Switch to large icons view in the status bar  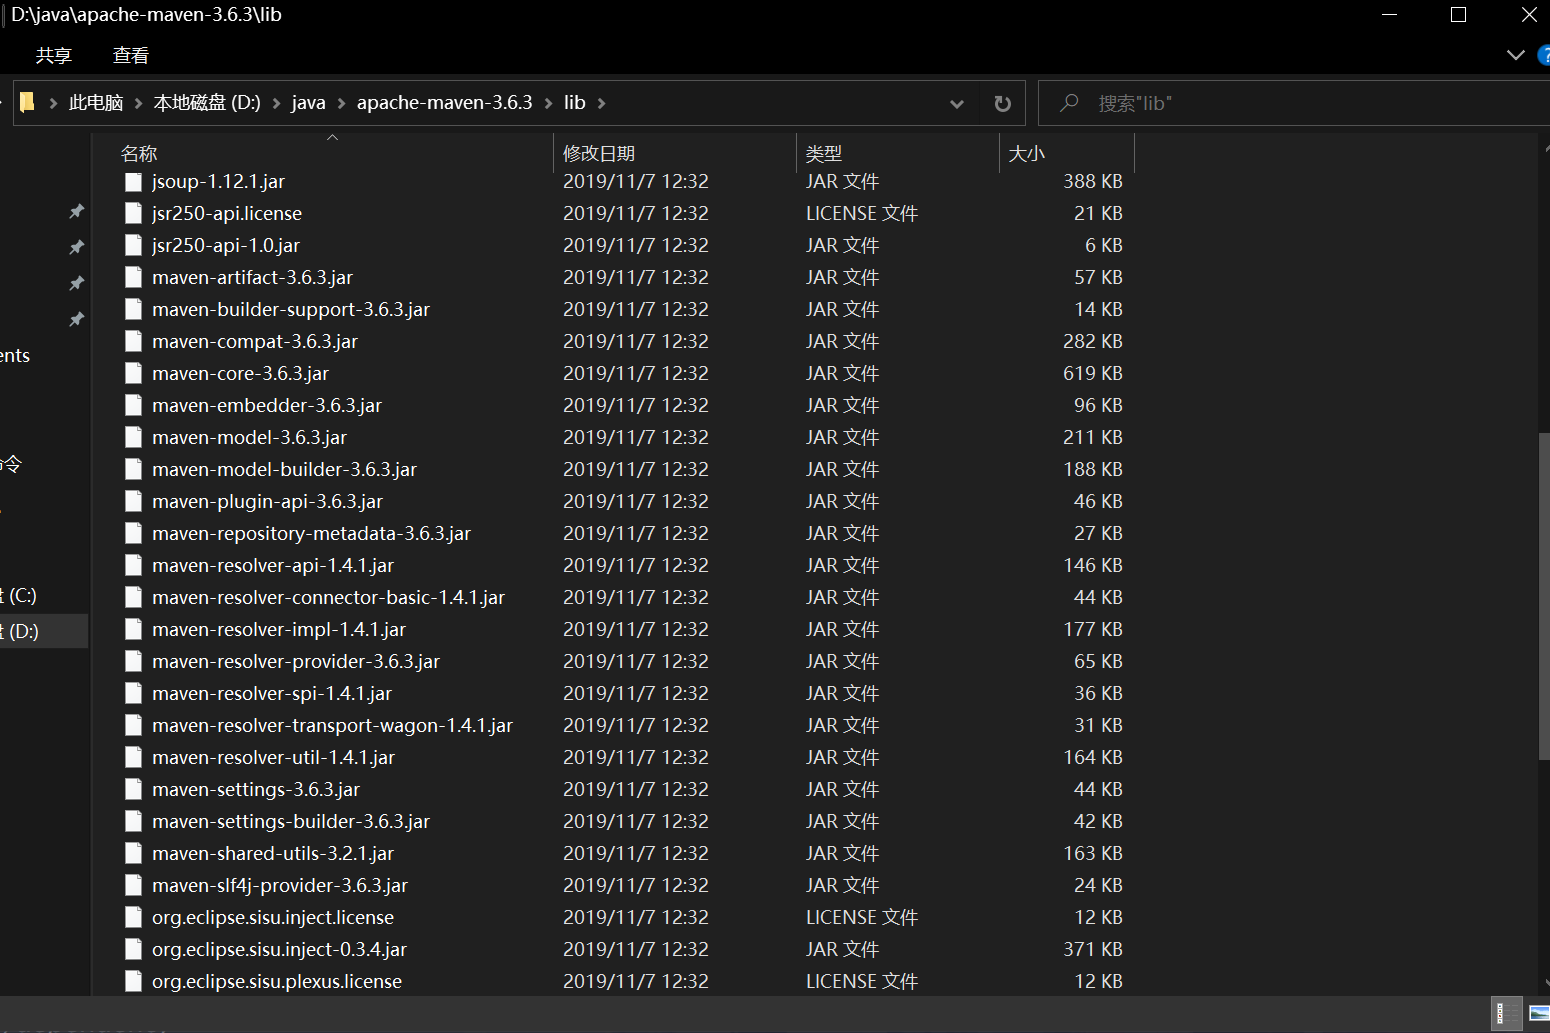tap(1538, 1014)
